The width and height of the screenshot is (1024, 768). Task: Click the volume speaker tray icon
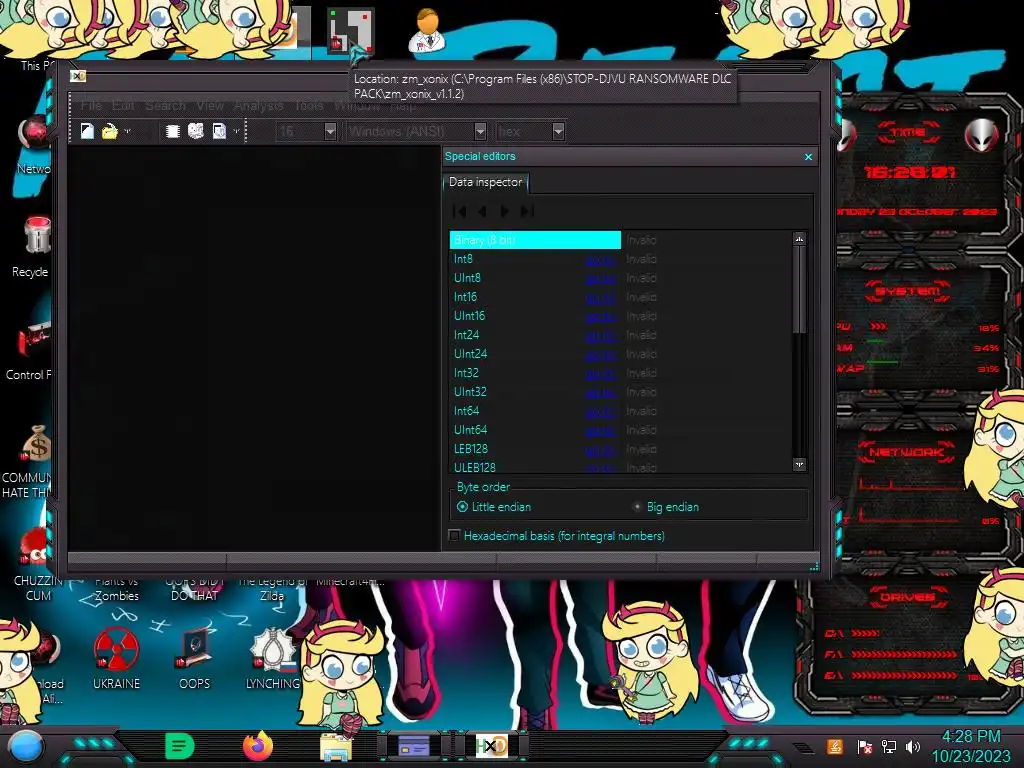pyautogui.click(x=913, y=746)
